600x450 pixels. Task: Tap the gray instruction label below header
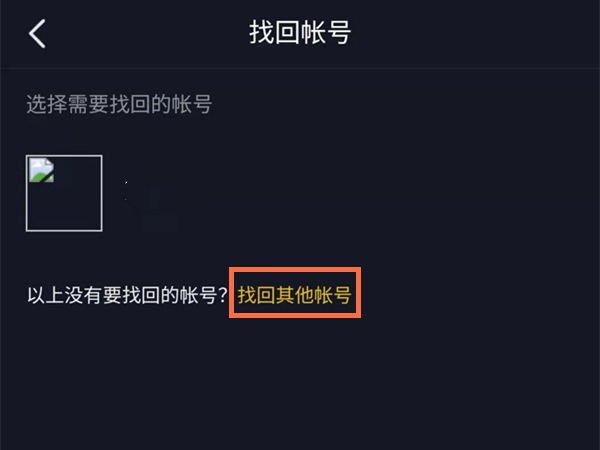119,104
